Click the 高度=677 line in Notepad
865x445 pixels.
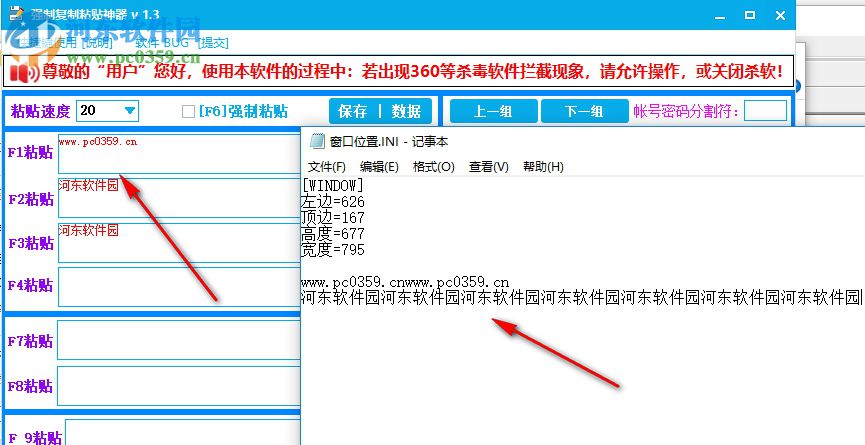[x=333, y=233]
